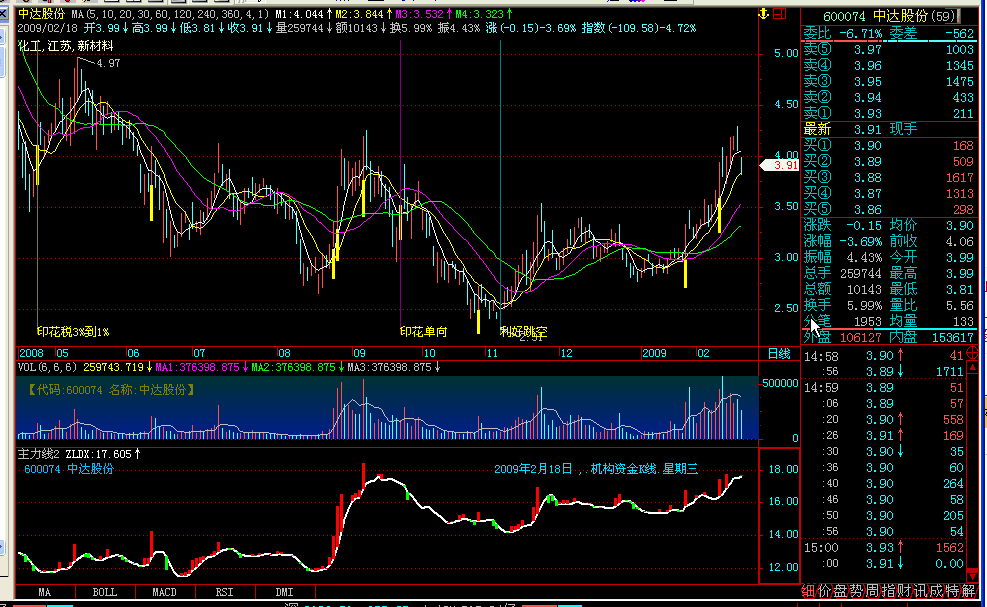The image size is (987, 607).
Task: Click the 买① 3.90 bid row
Action: tap(889, 145)
